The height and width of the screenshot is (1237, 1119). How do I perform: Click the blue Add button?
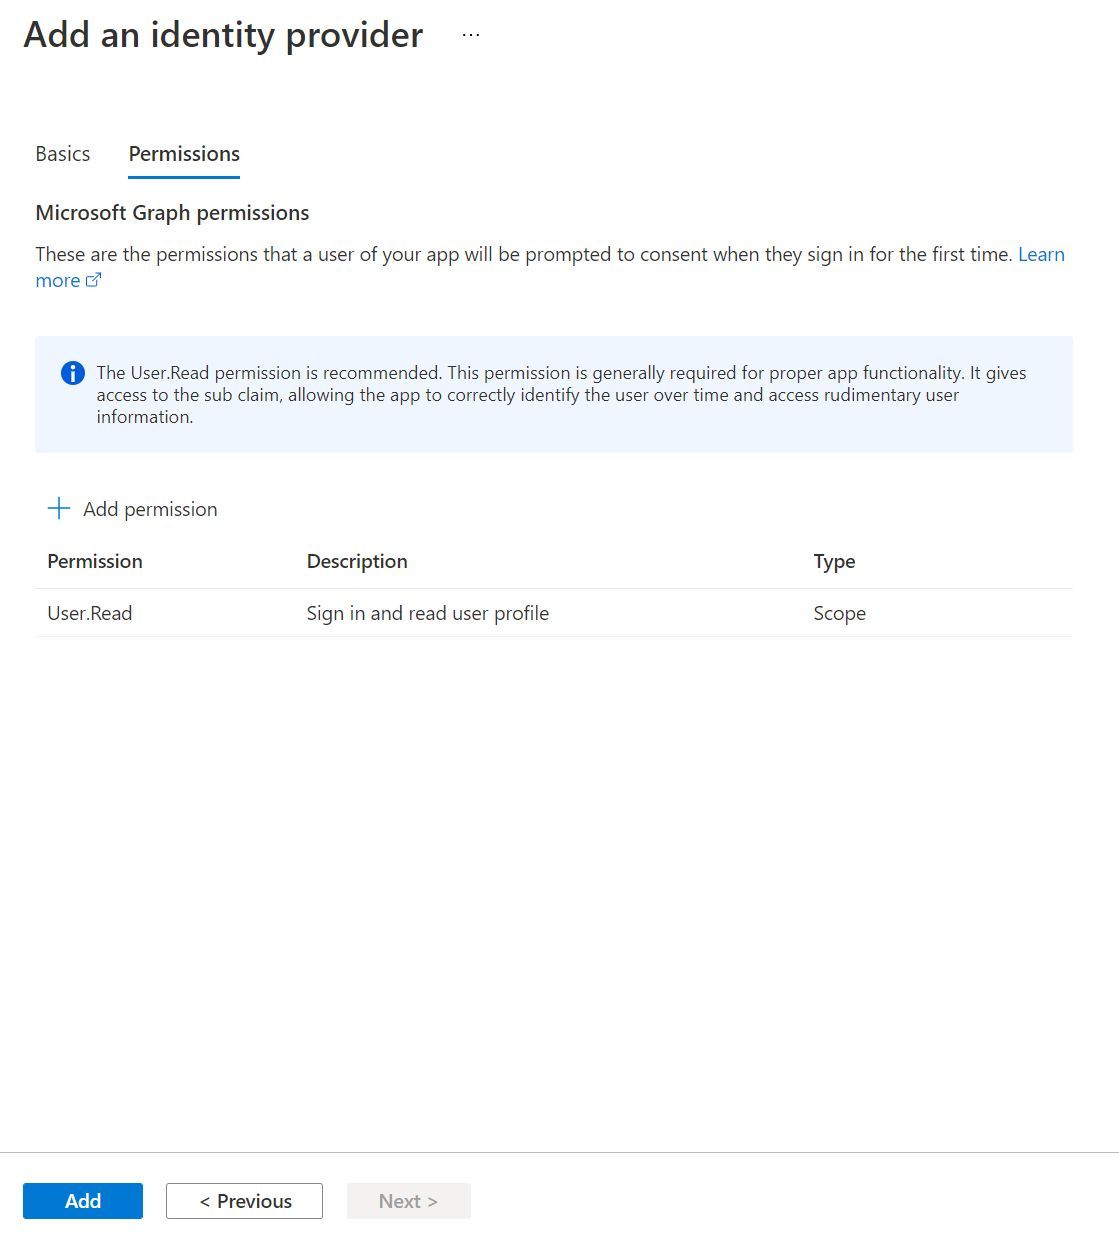click(83, 1201)
